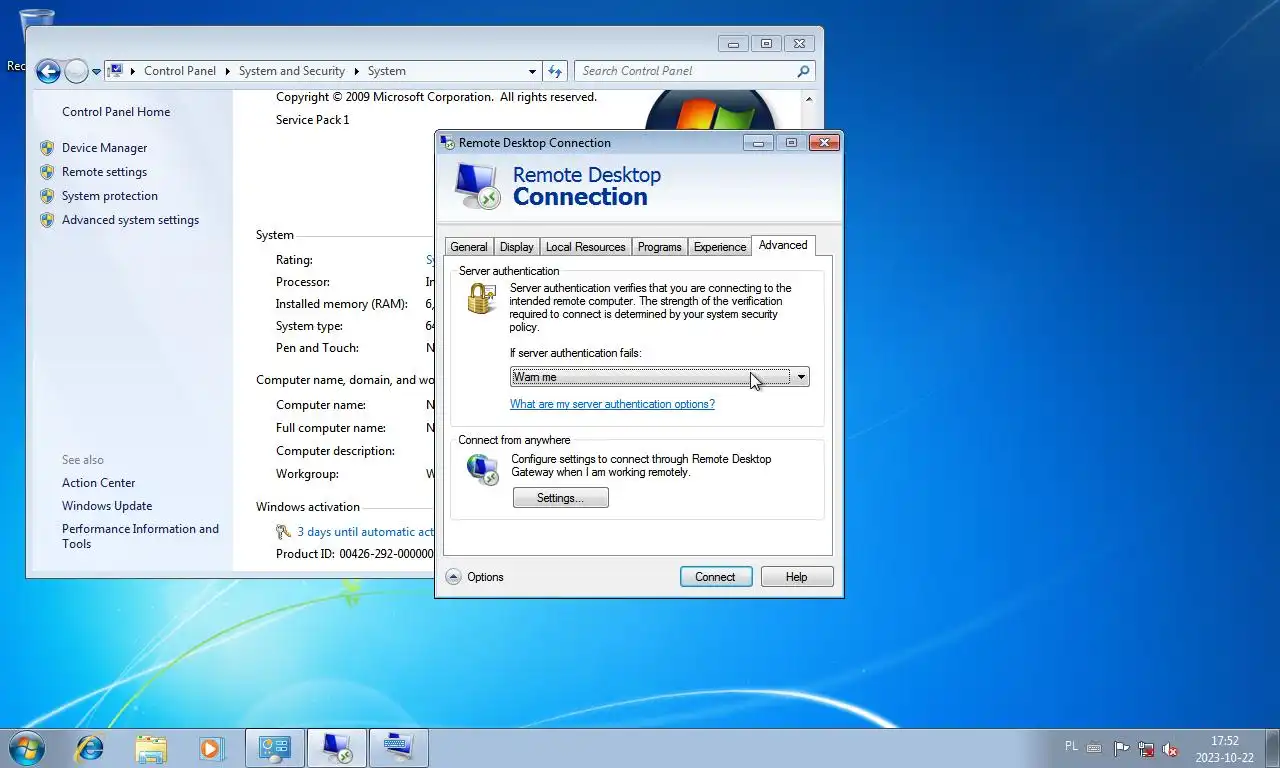Click the computer icon in address bar
This screenshot has height=768, width=1280.
(x=116, y=71)
